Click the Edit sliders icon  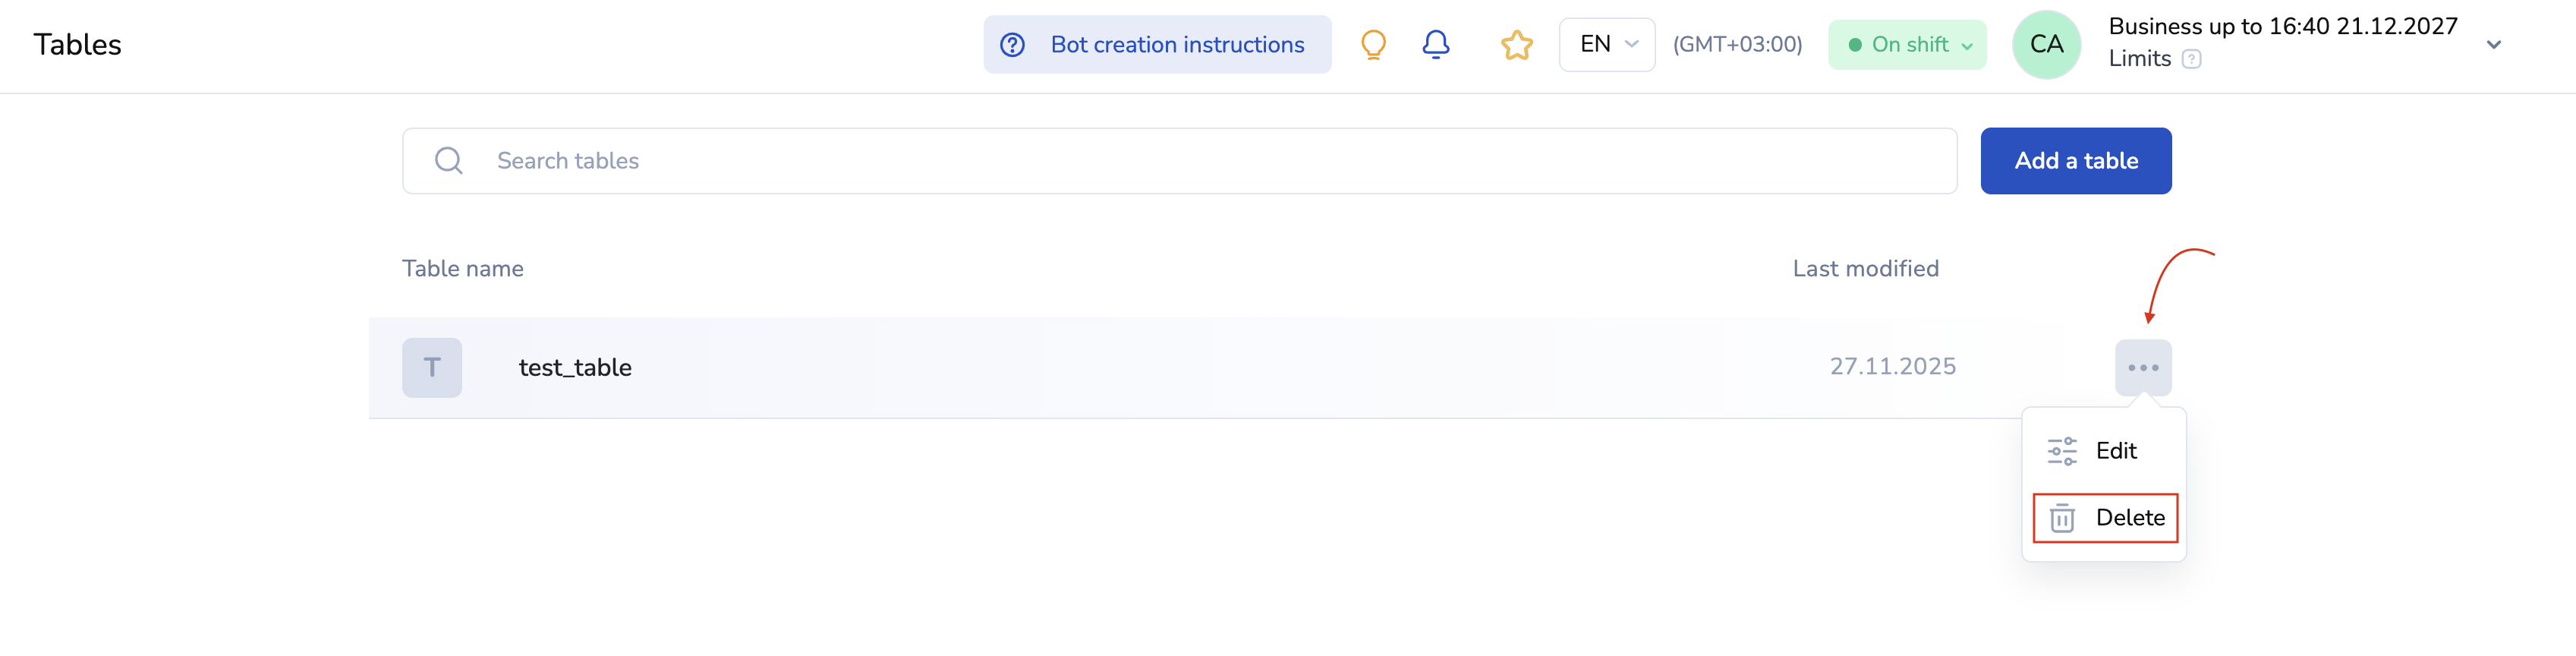click(x=2061, y=451)
